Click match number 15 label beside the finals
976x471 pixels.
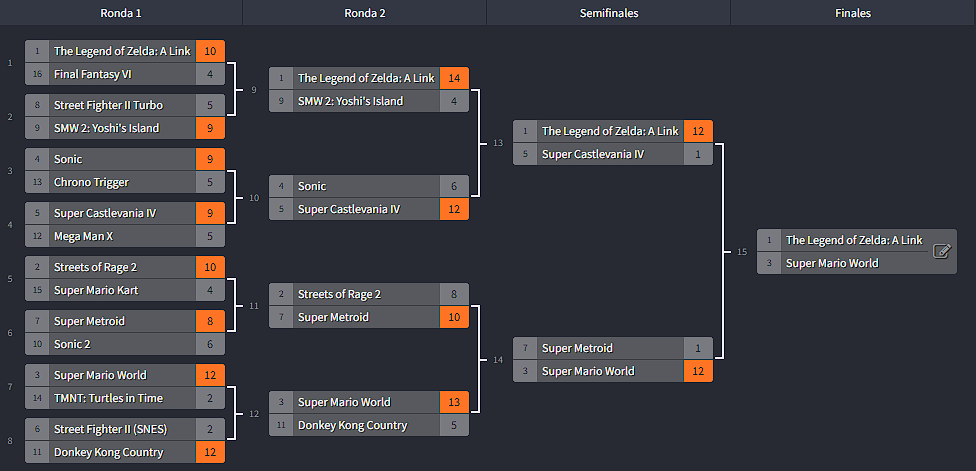tap(742, 252)
